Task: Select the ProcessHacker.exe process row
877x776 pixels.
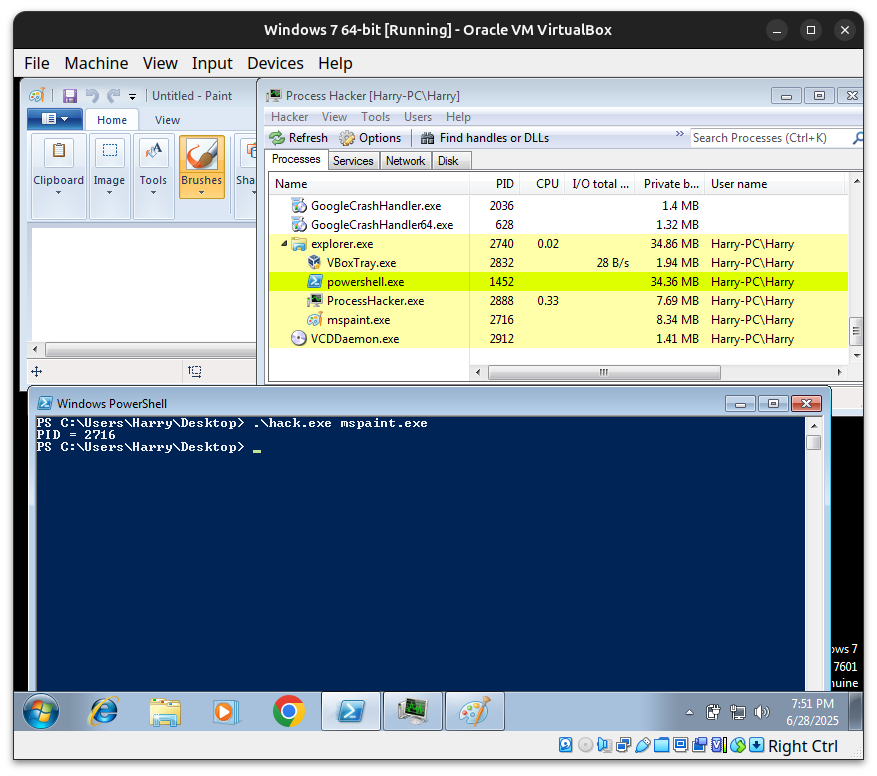Action: [x=558, y=301]
